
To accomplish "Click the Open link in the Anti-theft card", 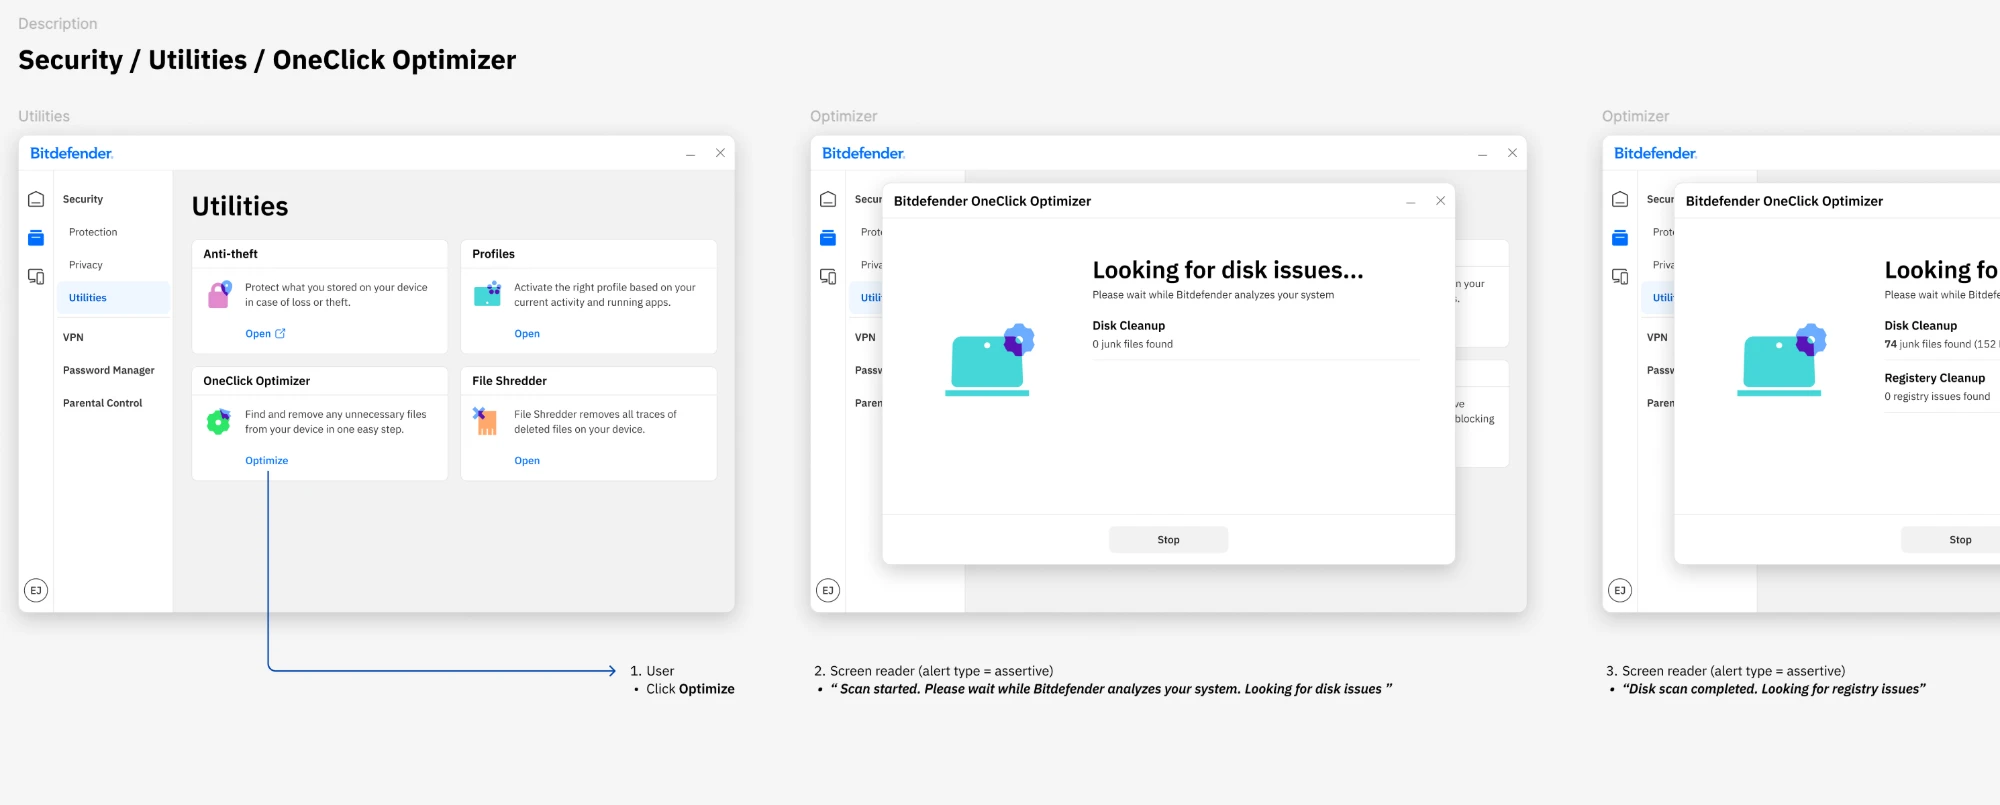I will tap(258, 334).
